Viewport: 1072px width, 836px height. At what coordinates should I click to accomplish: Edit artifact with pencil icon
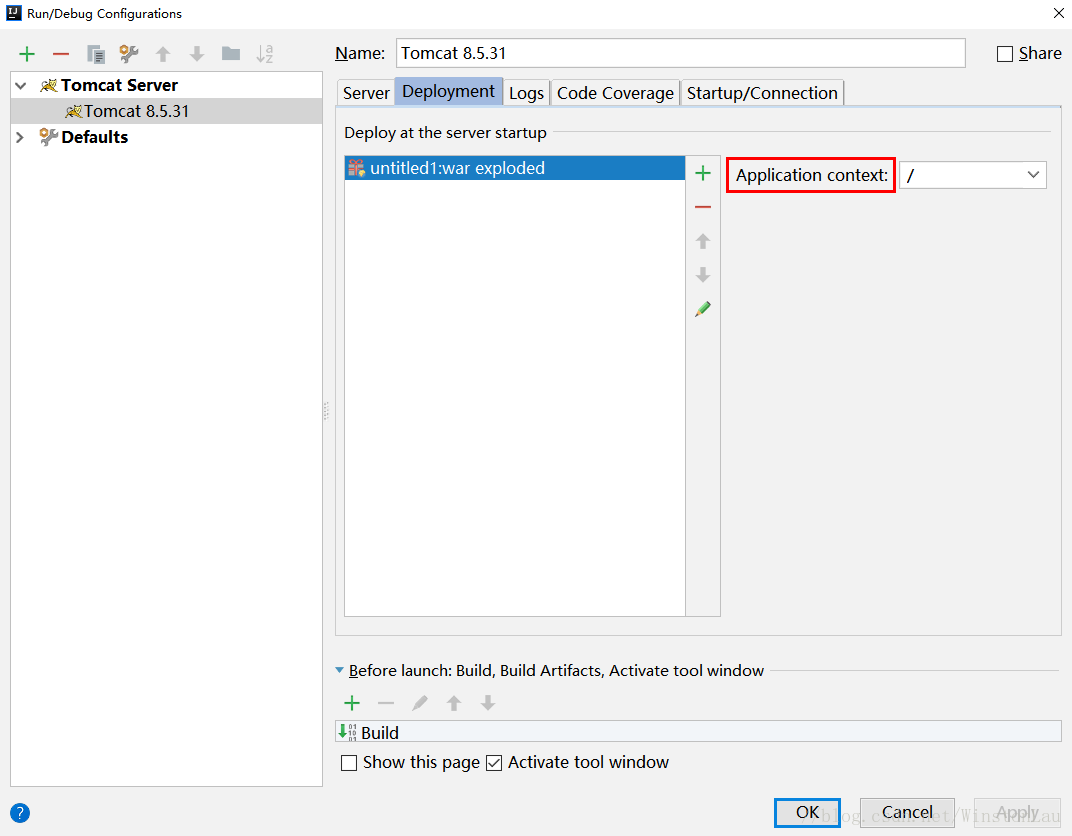tap(703, 309)
